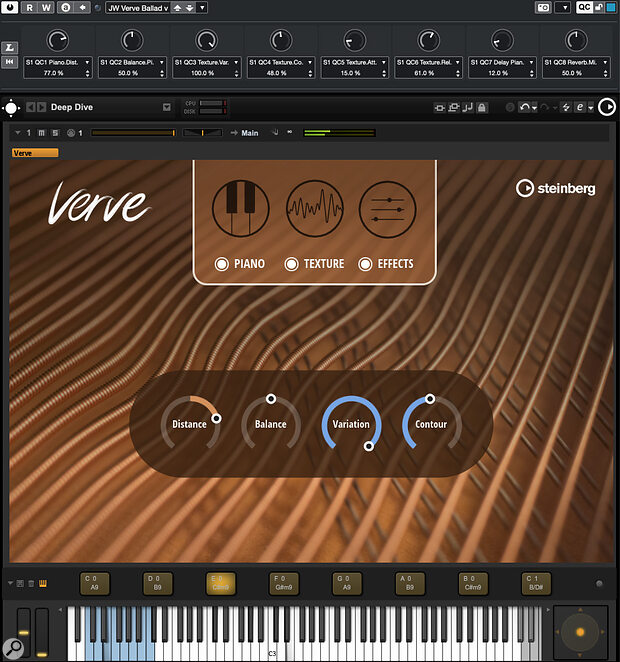Click the QC6 Texture.Rel. knob
This screenshot has width=620, height=662.
coord(428,41)
